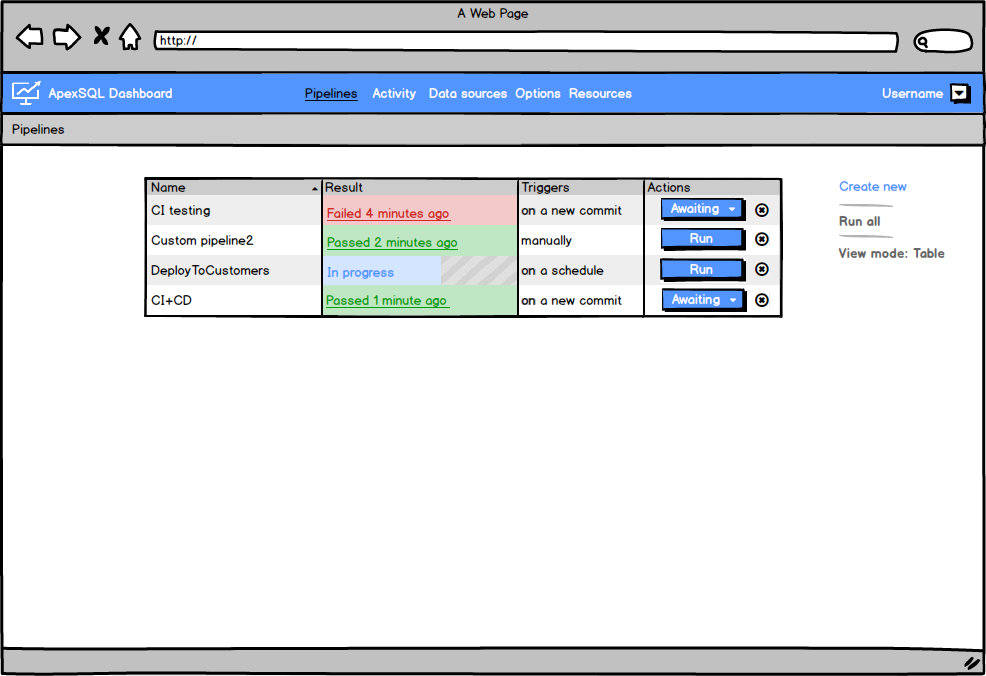
Task: Delete DeployToCustomers with the circled x
Action: coord(762,269)
